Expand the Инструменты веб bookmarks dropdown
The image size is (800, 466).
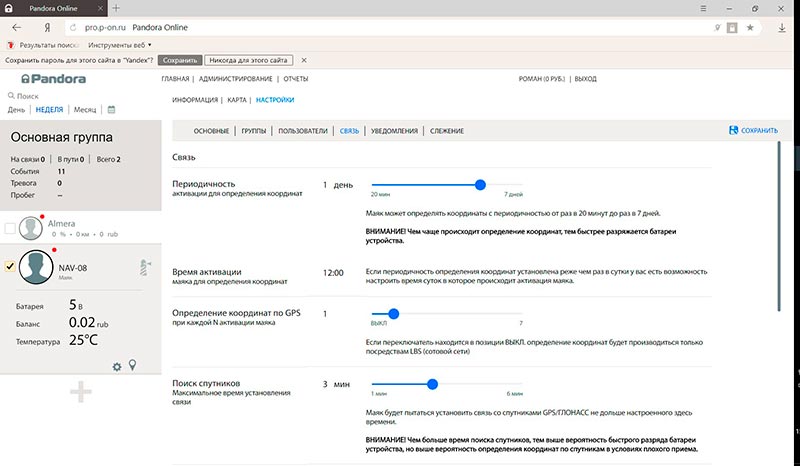150,45
